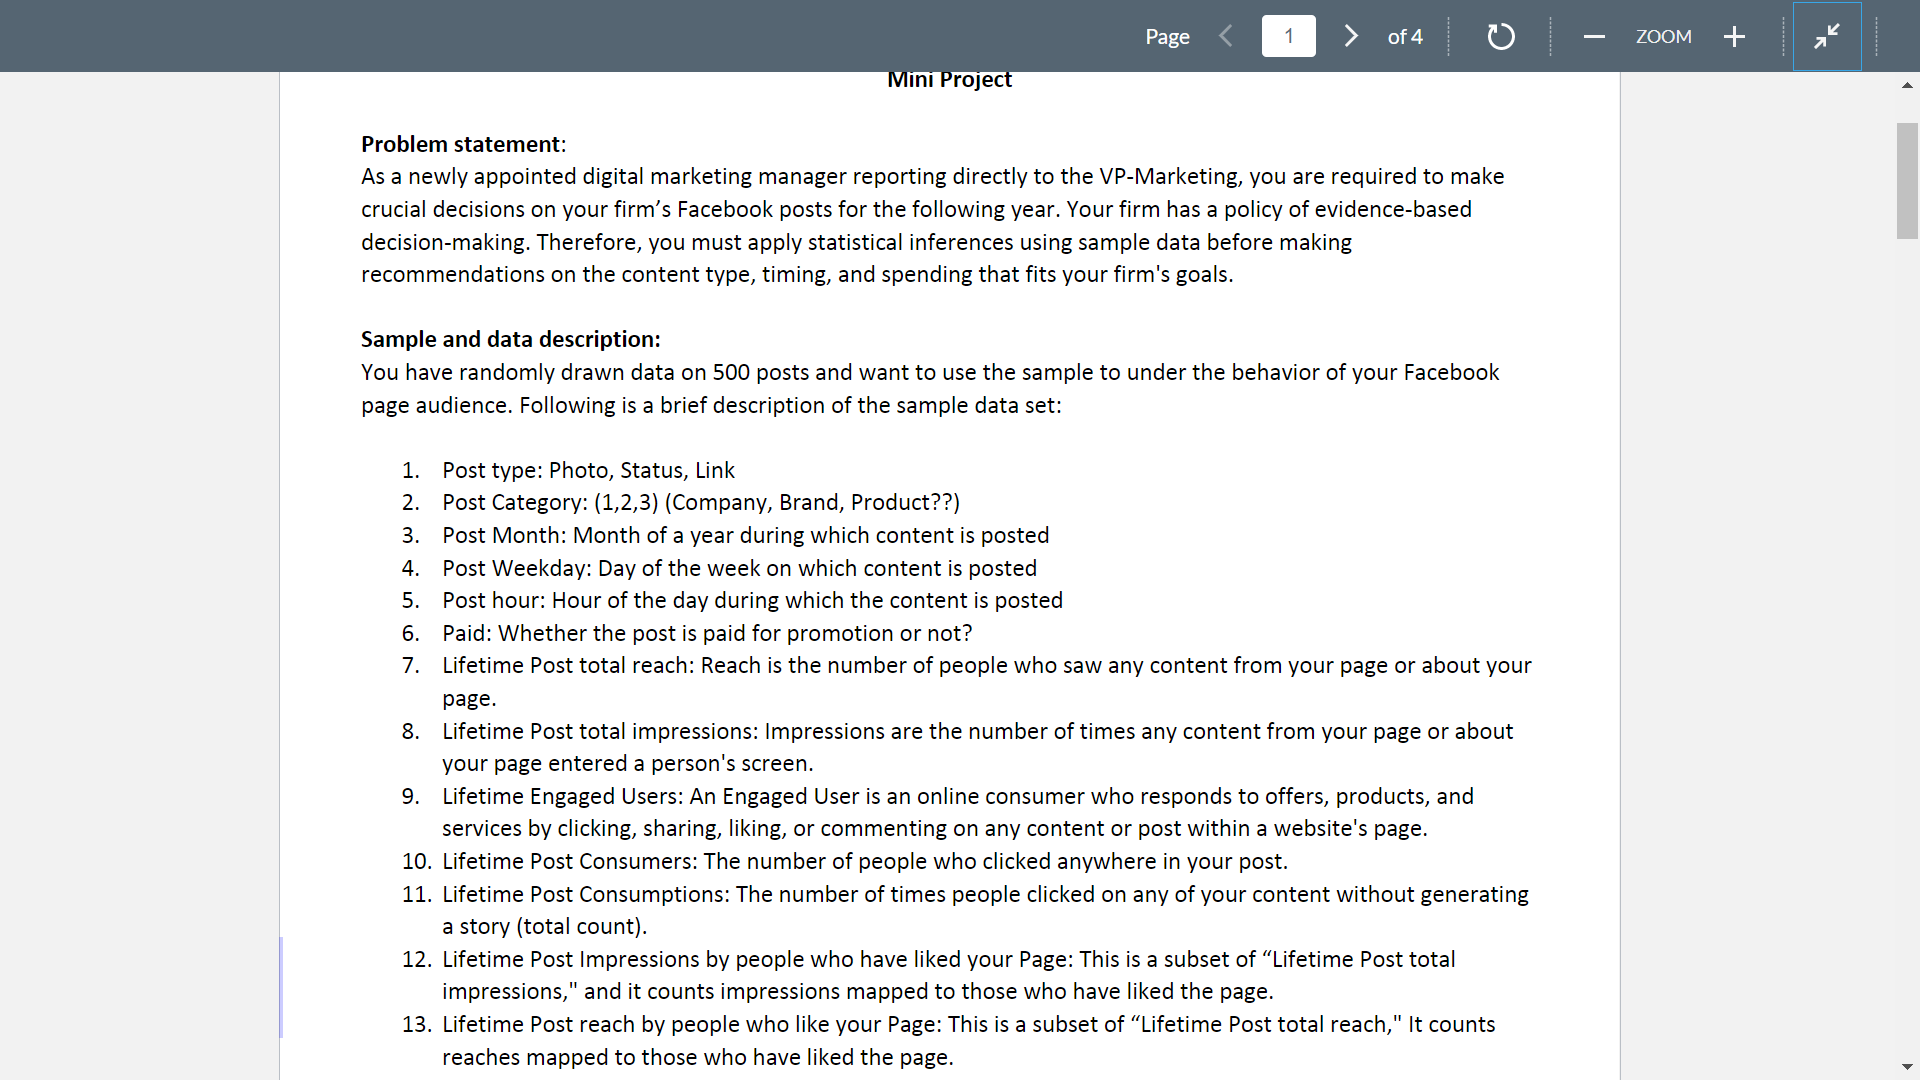Go to the next page
This screenshot has width=1920, height=1080.
coord(1350,36)
